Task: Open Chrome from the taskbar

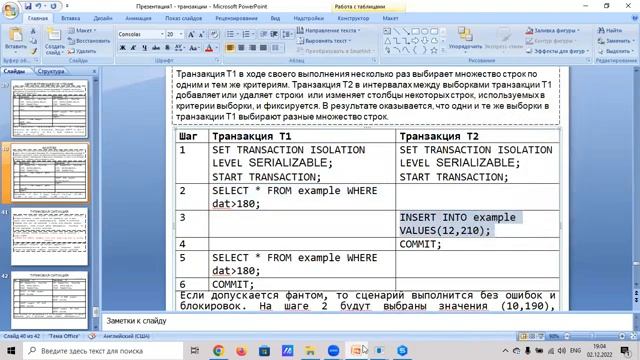Action: tap(218, 351)
